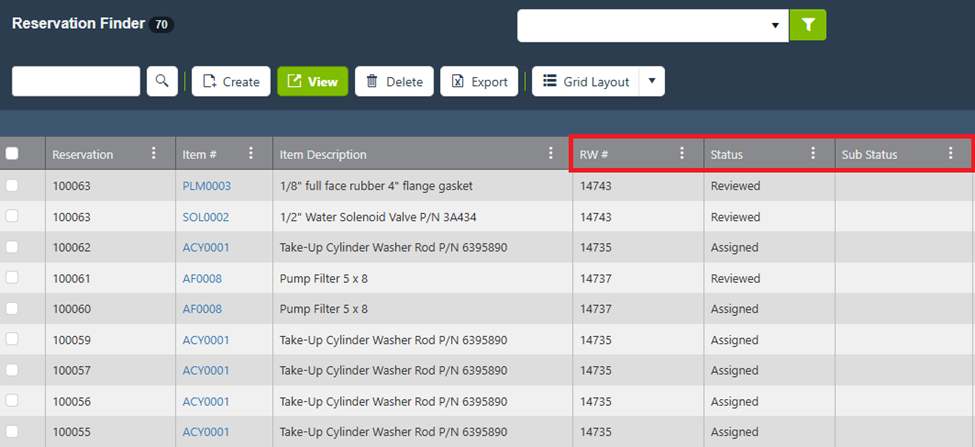975x447 pixels.
Task: Click the Create button
Action: pyautogui.click(x=231, y=81)
